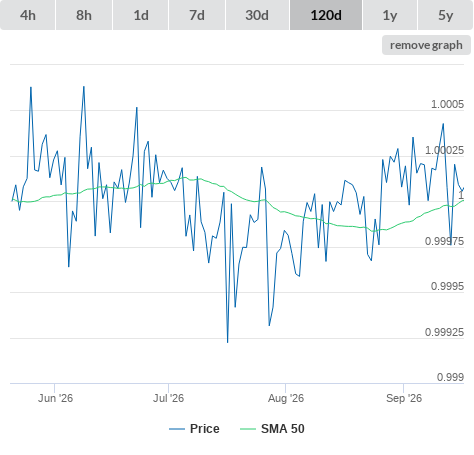Switch chart to 1y range
The width and height of the screenshot is (474, 455).
pos(390,15)
